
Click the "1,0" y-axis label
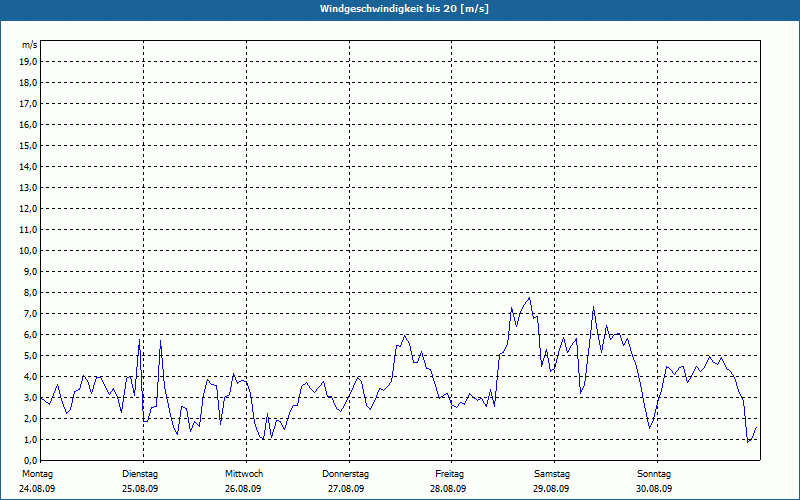click(30, 439)
